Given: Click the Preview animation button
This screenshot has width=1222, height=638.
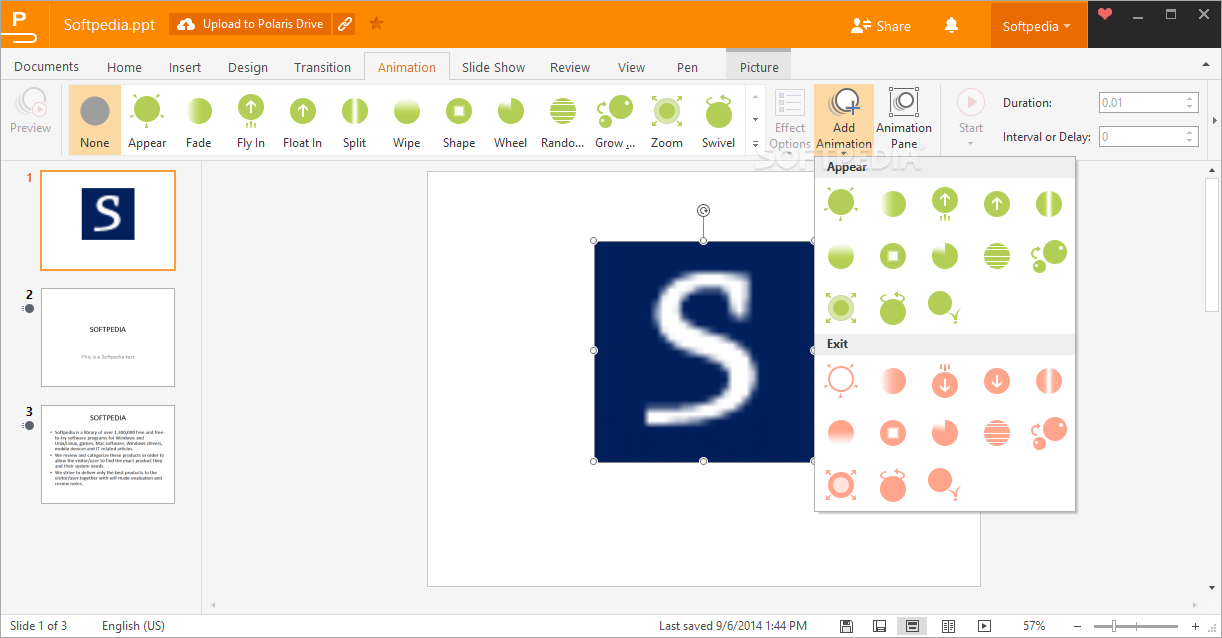Looking at the screenshot, I should click(31, 111).
